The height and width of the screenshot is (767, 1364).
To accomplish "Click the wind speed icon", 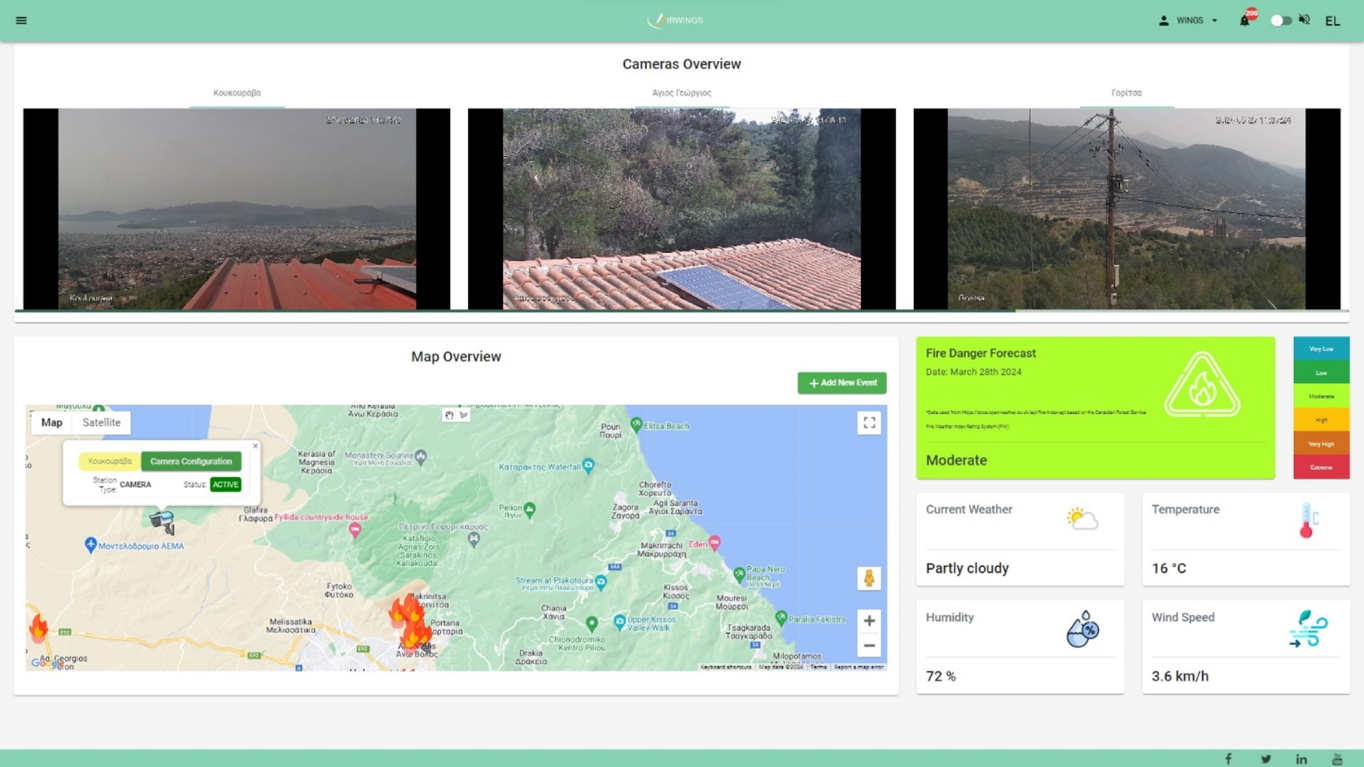I will (x=1308, y=629).
